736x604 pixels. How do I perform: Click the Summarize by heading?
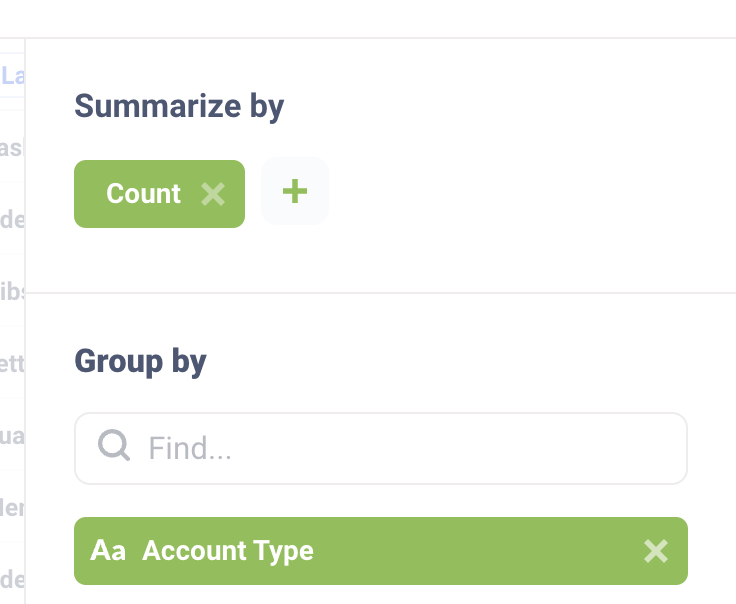(179, 106)
